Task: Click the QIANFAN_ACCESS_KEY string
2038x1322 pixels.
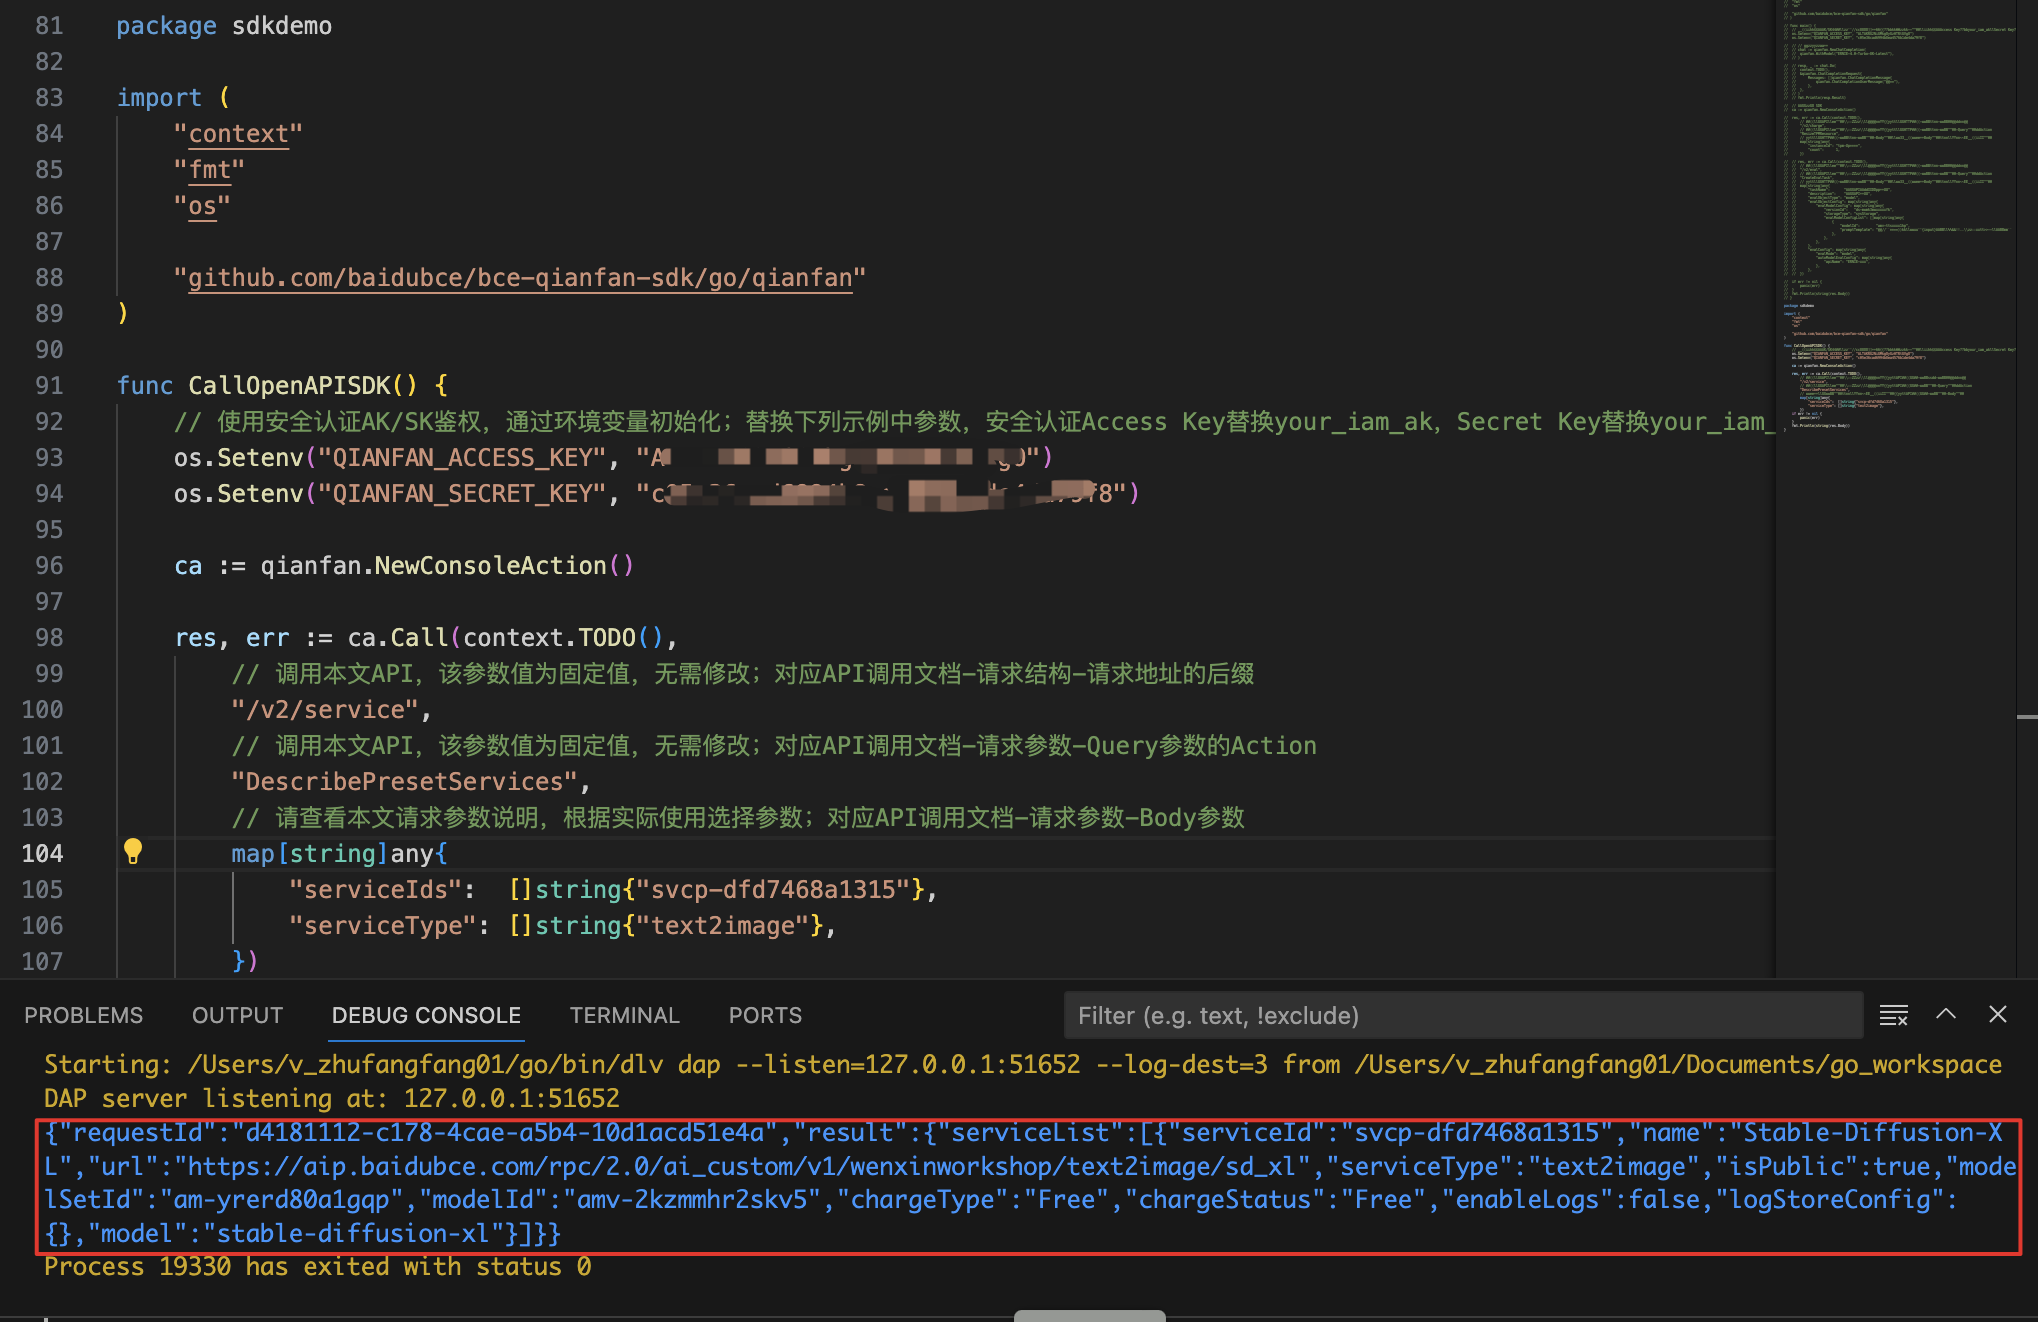Action: point(462,457)
